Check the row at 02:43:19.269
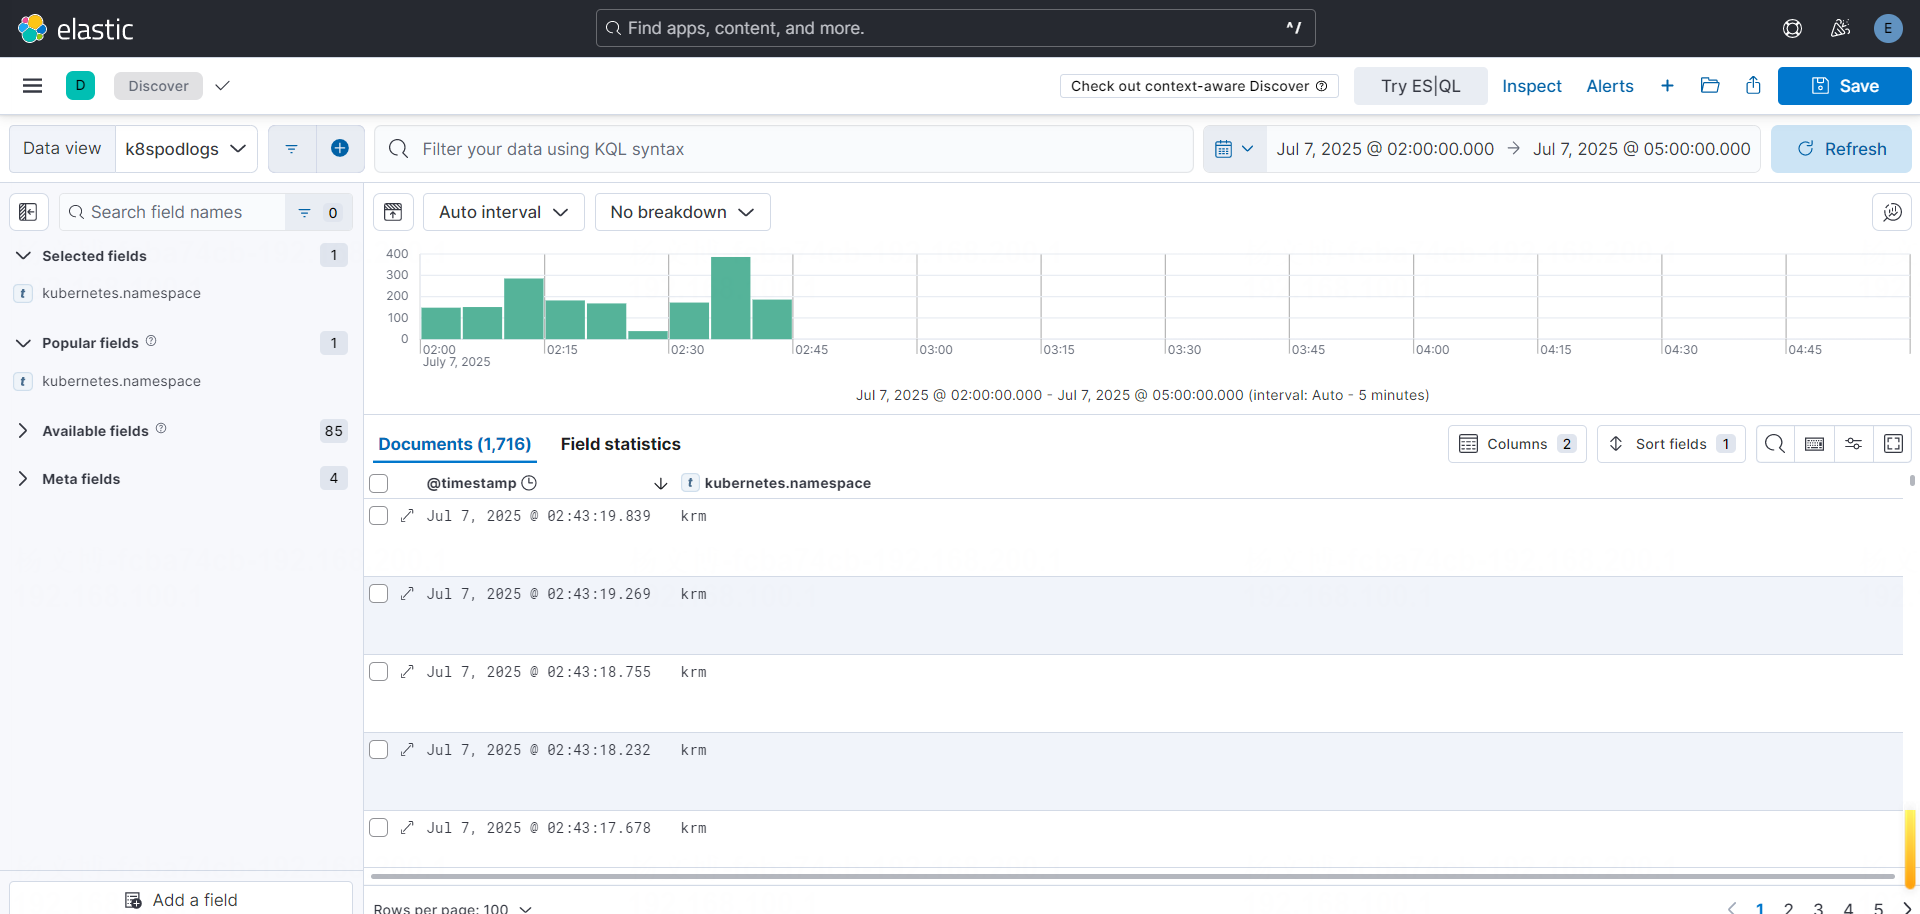This screenshot has width=1920, height=914. [x=379, y=594]
